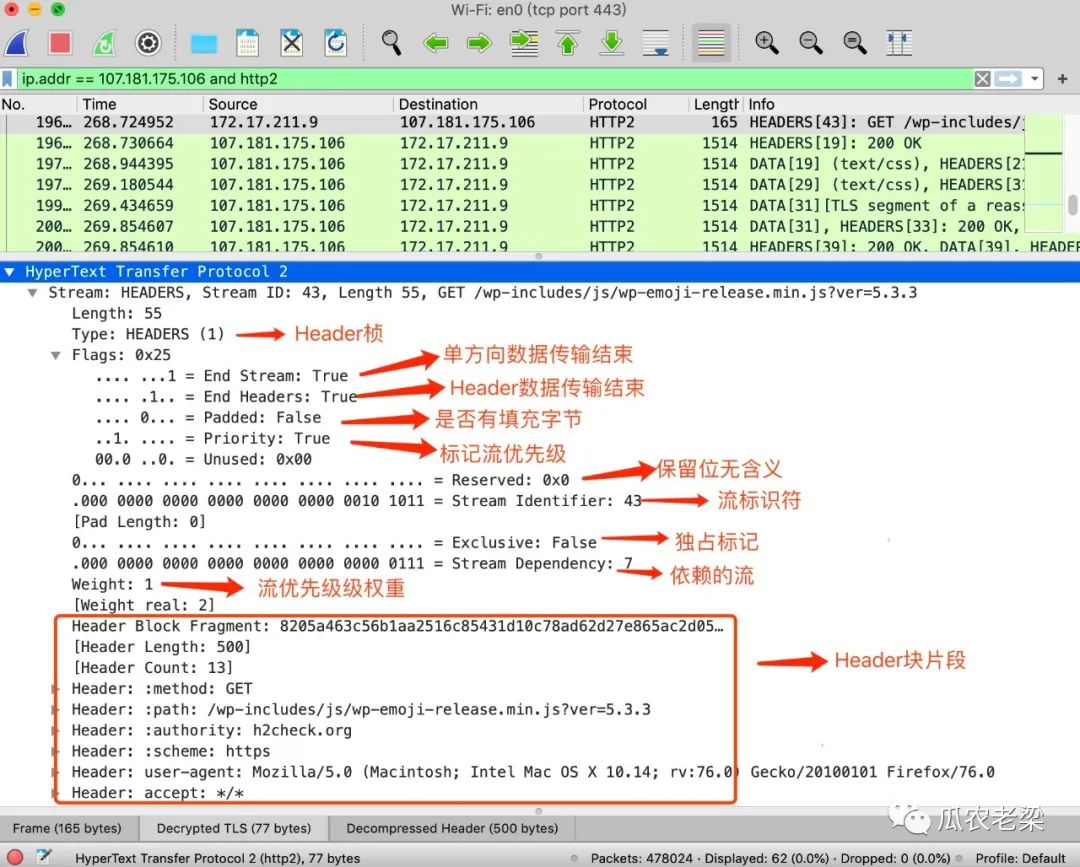Add a filter button with plus icon
Screen dimensions: 1080x867
[1063, 79]
